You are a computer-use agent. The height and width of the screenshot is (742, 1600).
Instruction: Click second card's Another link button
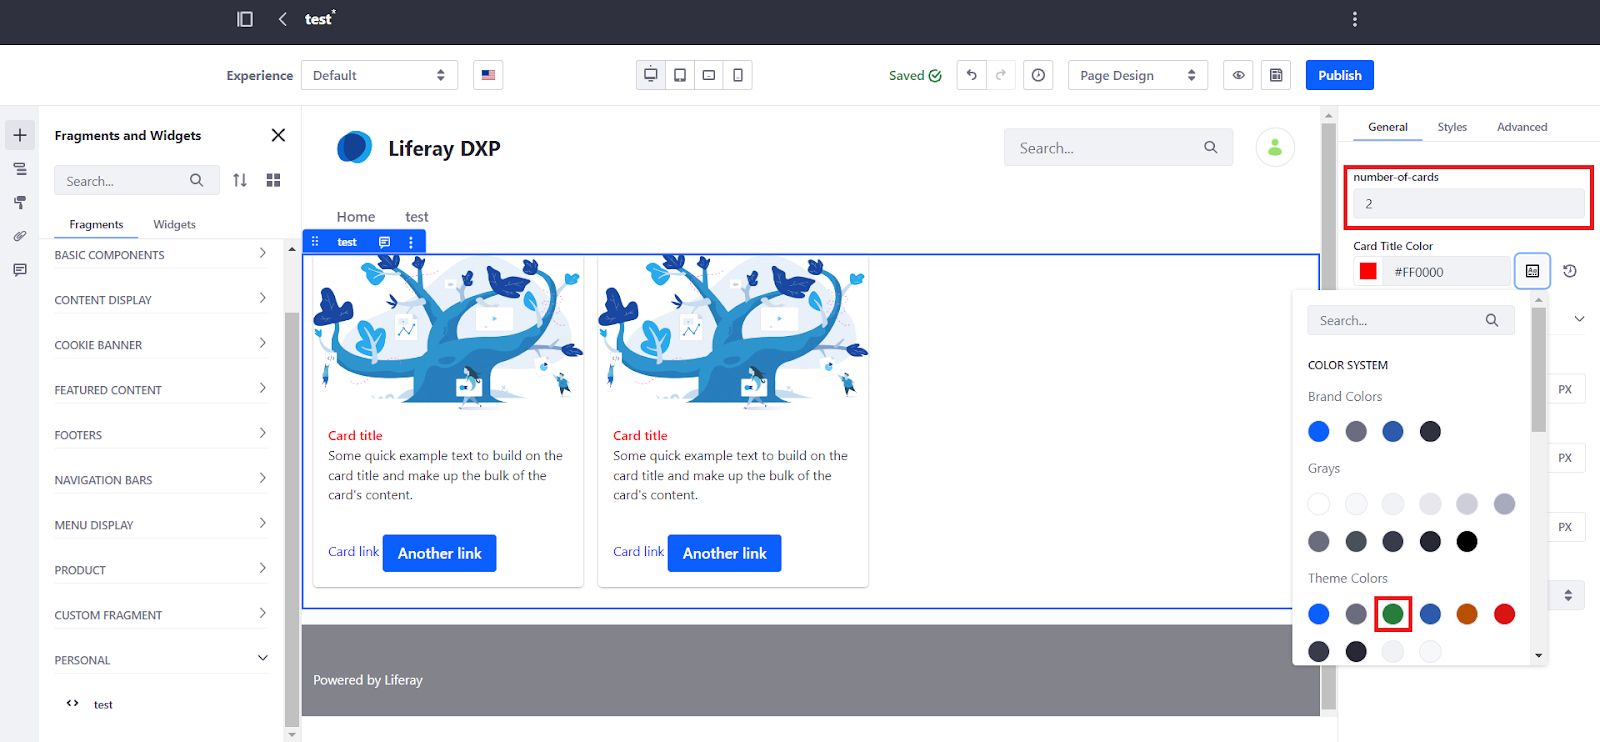(x=725, y=553)
